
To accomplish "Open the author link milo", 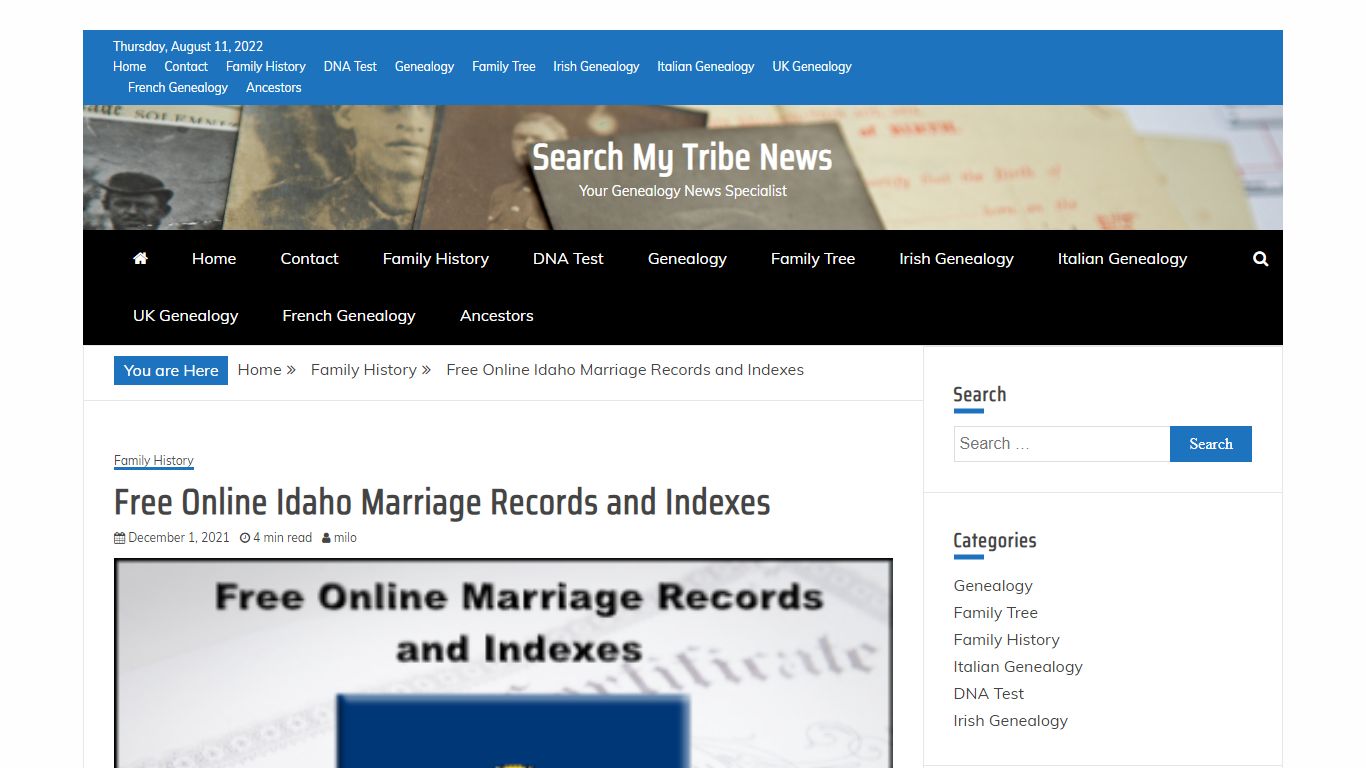I will (x=345, y=537).
